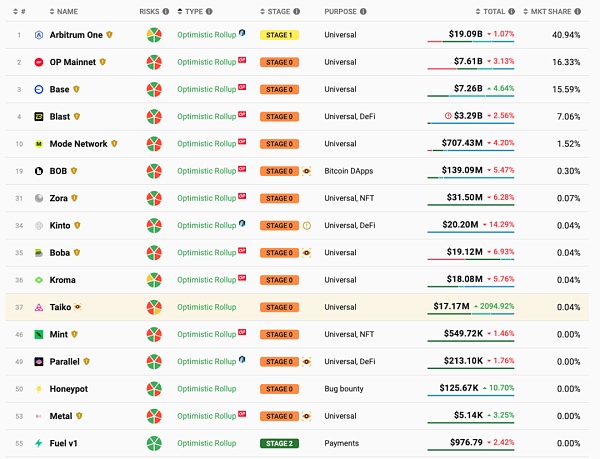The width and height of the screenshot is (600, 459).
Task: Click the clock icon beside Blast's total value
Action: pyautogui.click(x=448, y=116)
